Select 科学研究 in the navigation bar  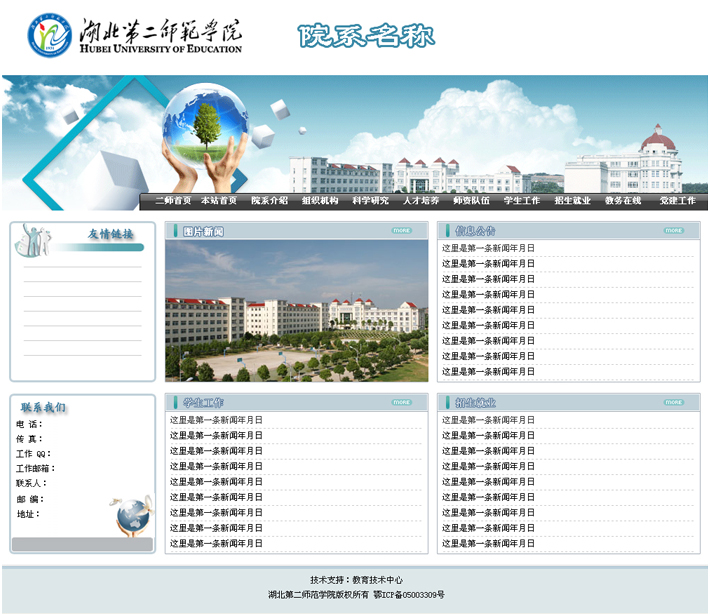tap(370, 201)
